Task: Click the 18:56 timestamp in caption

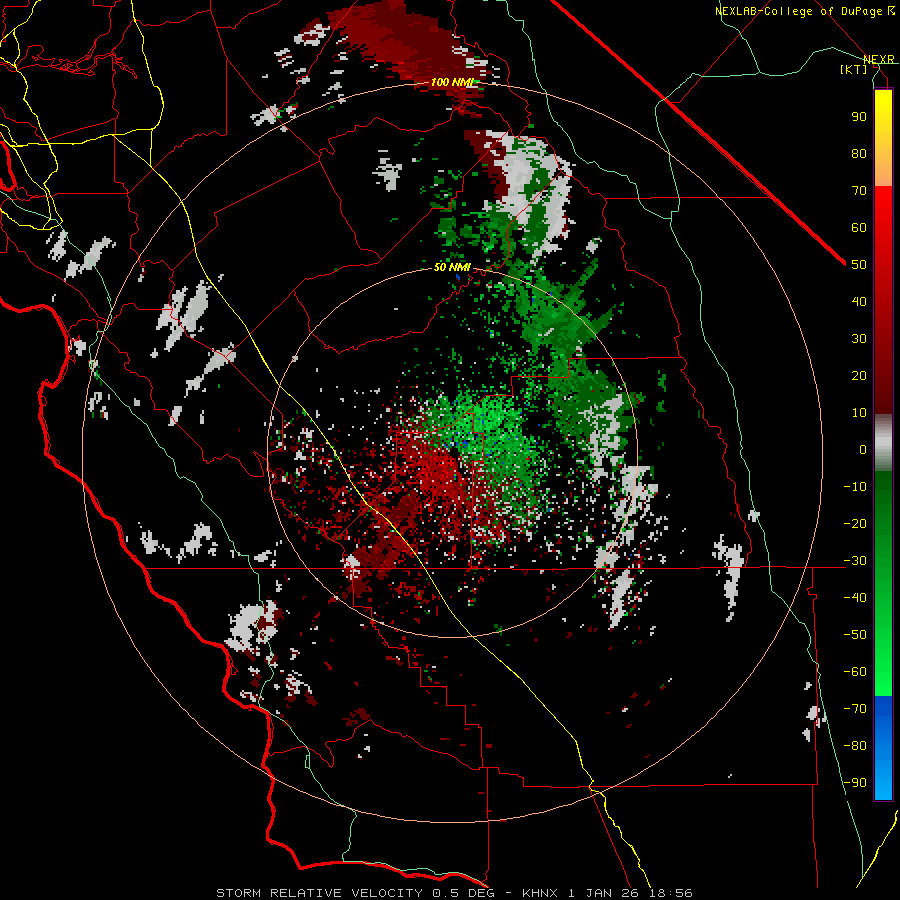Action: coord(672,893)
